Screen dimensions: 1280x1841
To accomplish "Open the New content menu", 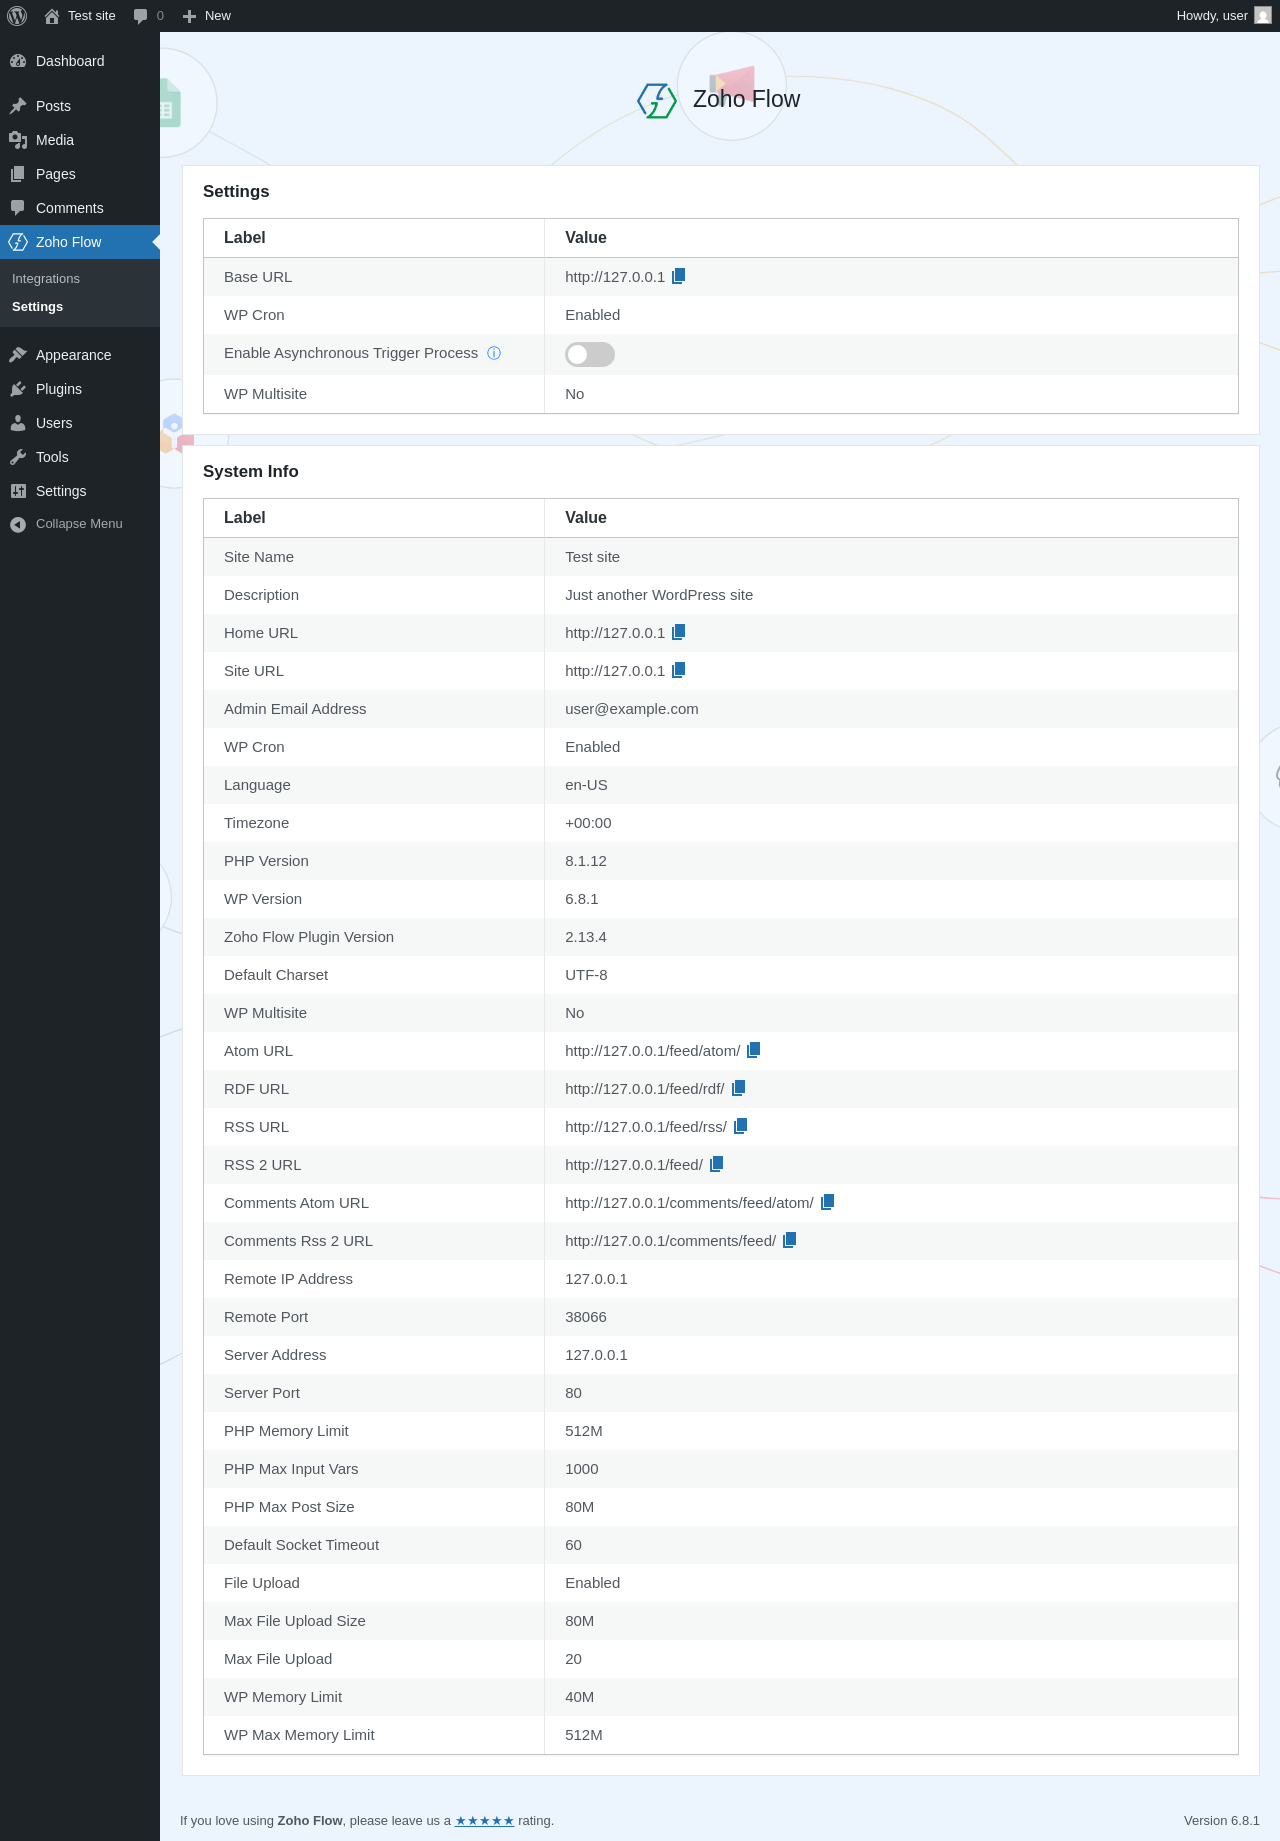I will click(207, 16).
